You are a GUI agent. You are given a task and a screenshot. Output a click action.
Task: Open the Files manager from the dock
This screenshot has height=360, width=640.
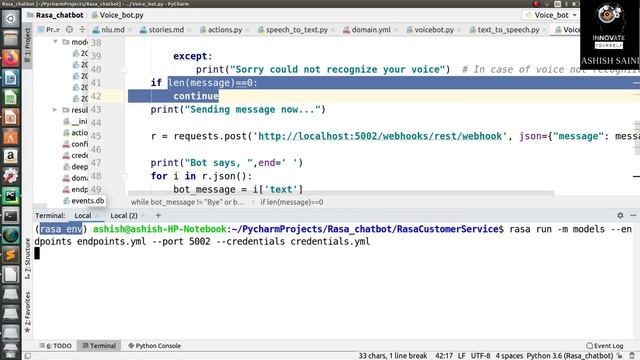pyautogui.click(x=11, y=38)
